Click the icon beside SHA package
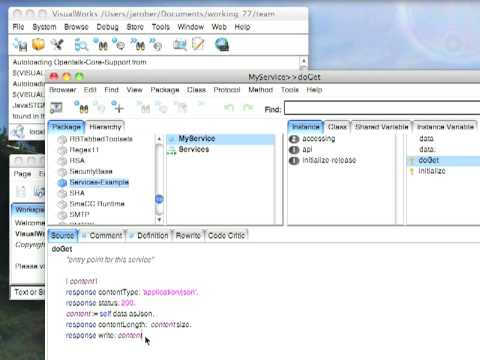 [62, 193]
